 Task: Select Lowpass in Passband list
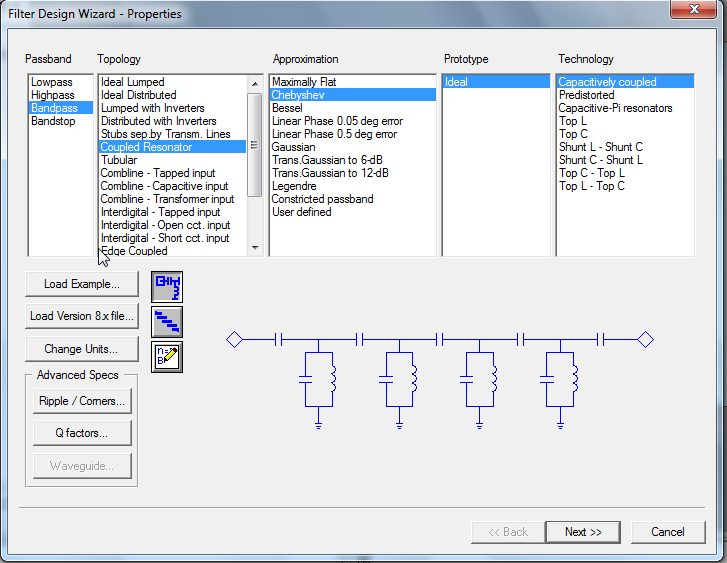(x=50, y=82)
